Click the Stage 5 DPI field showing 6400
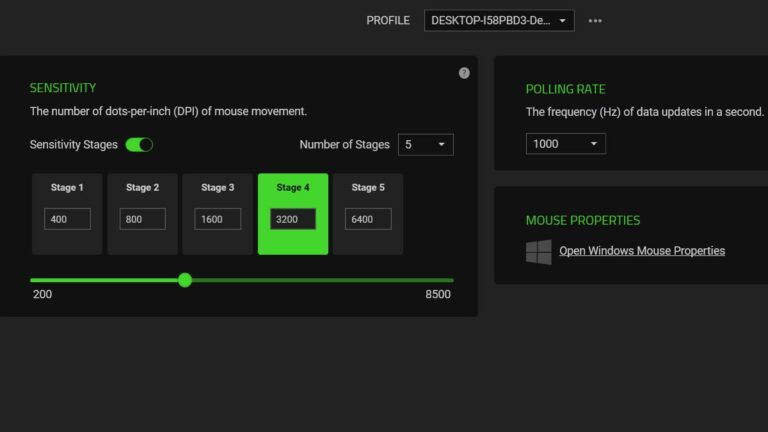This screenshot has width=768, height=432. (367, 219)
